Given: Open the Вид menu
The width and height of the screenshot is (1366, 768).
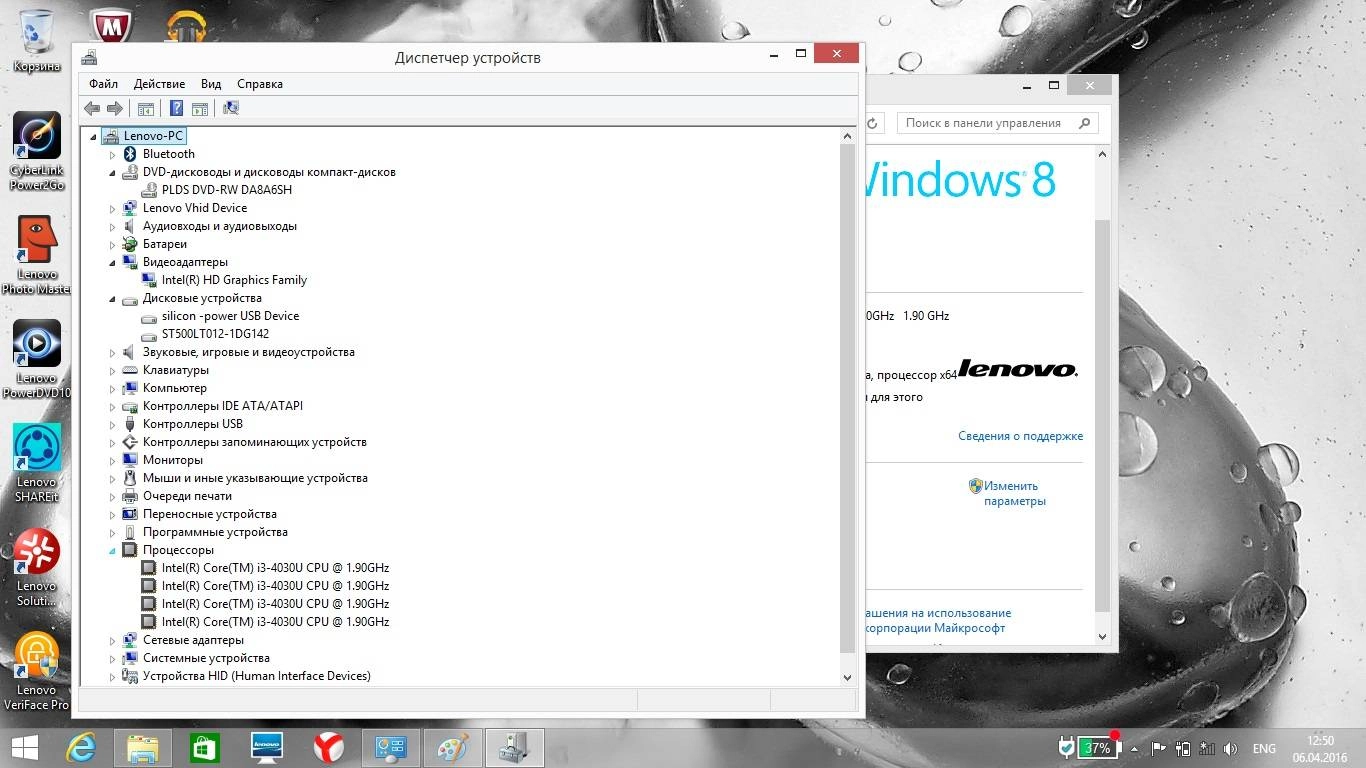Looking at the screenshot, I should (x=211, y=84).
